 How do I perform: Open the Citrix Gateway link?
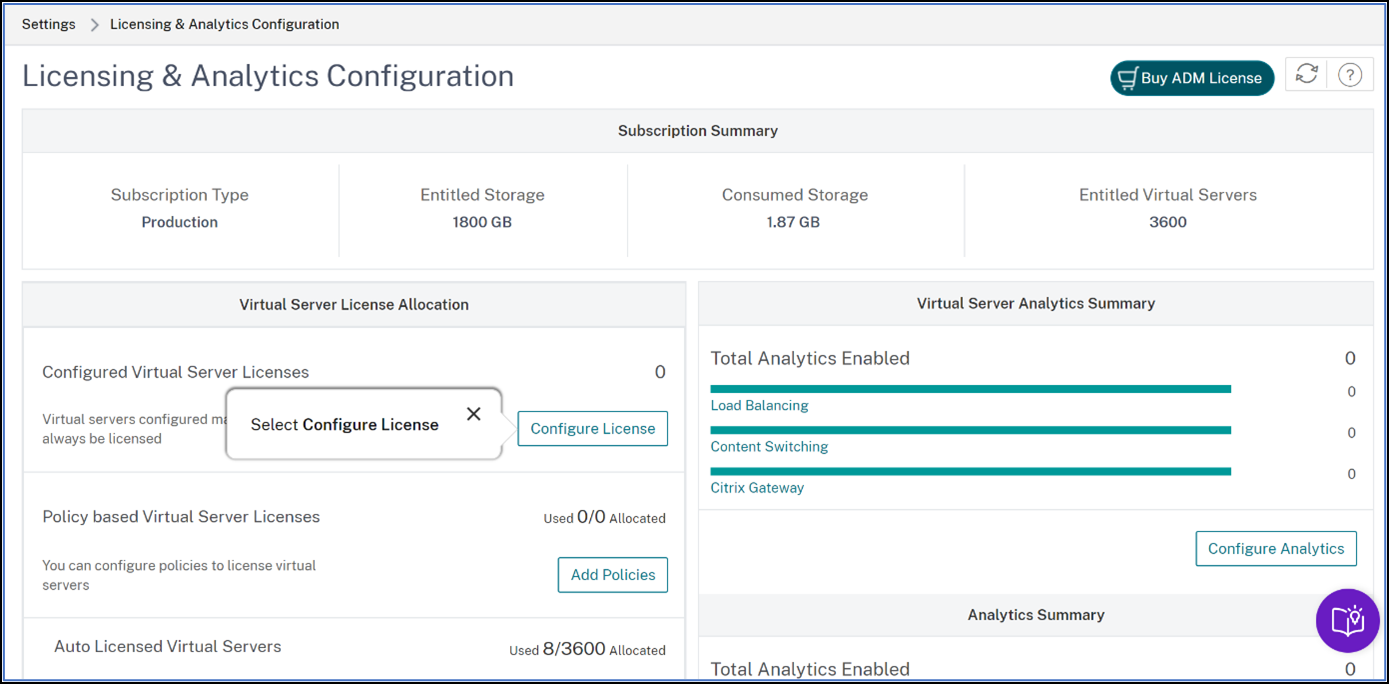[757, 488]
